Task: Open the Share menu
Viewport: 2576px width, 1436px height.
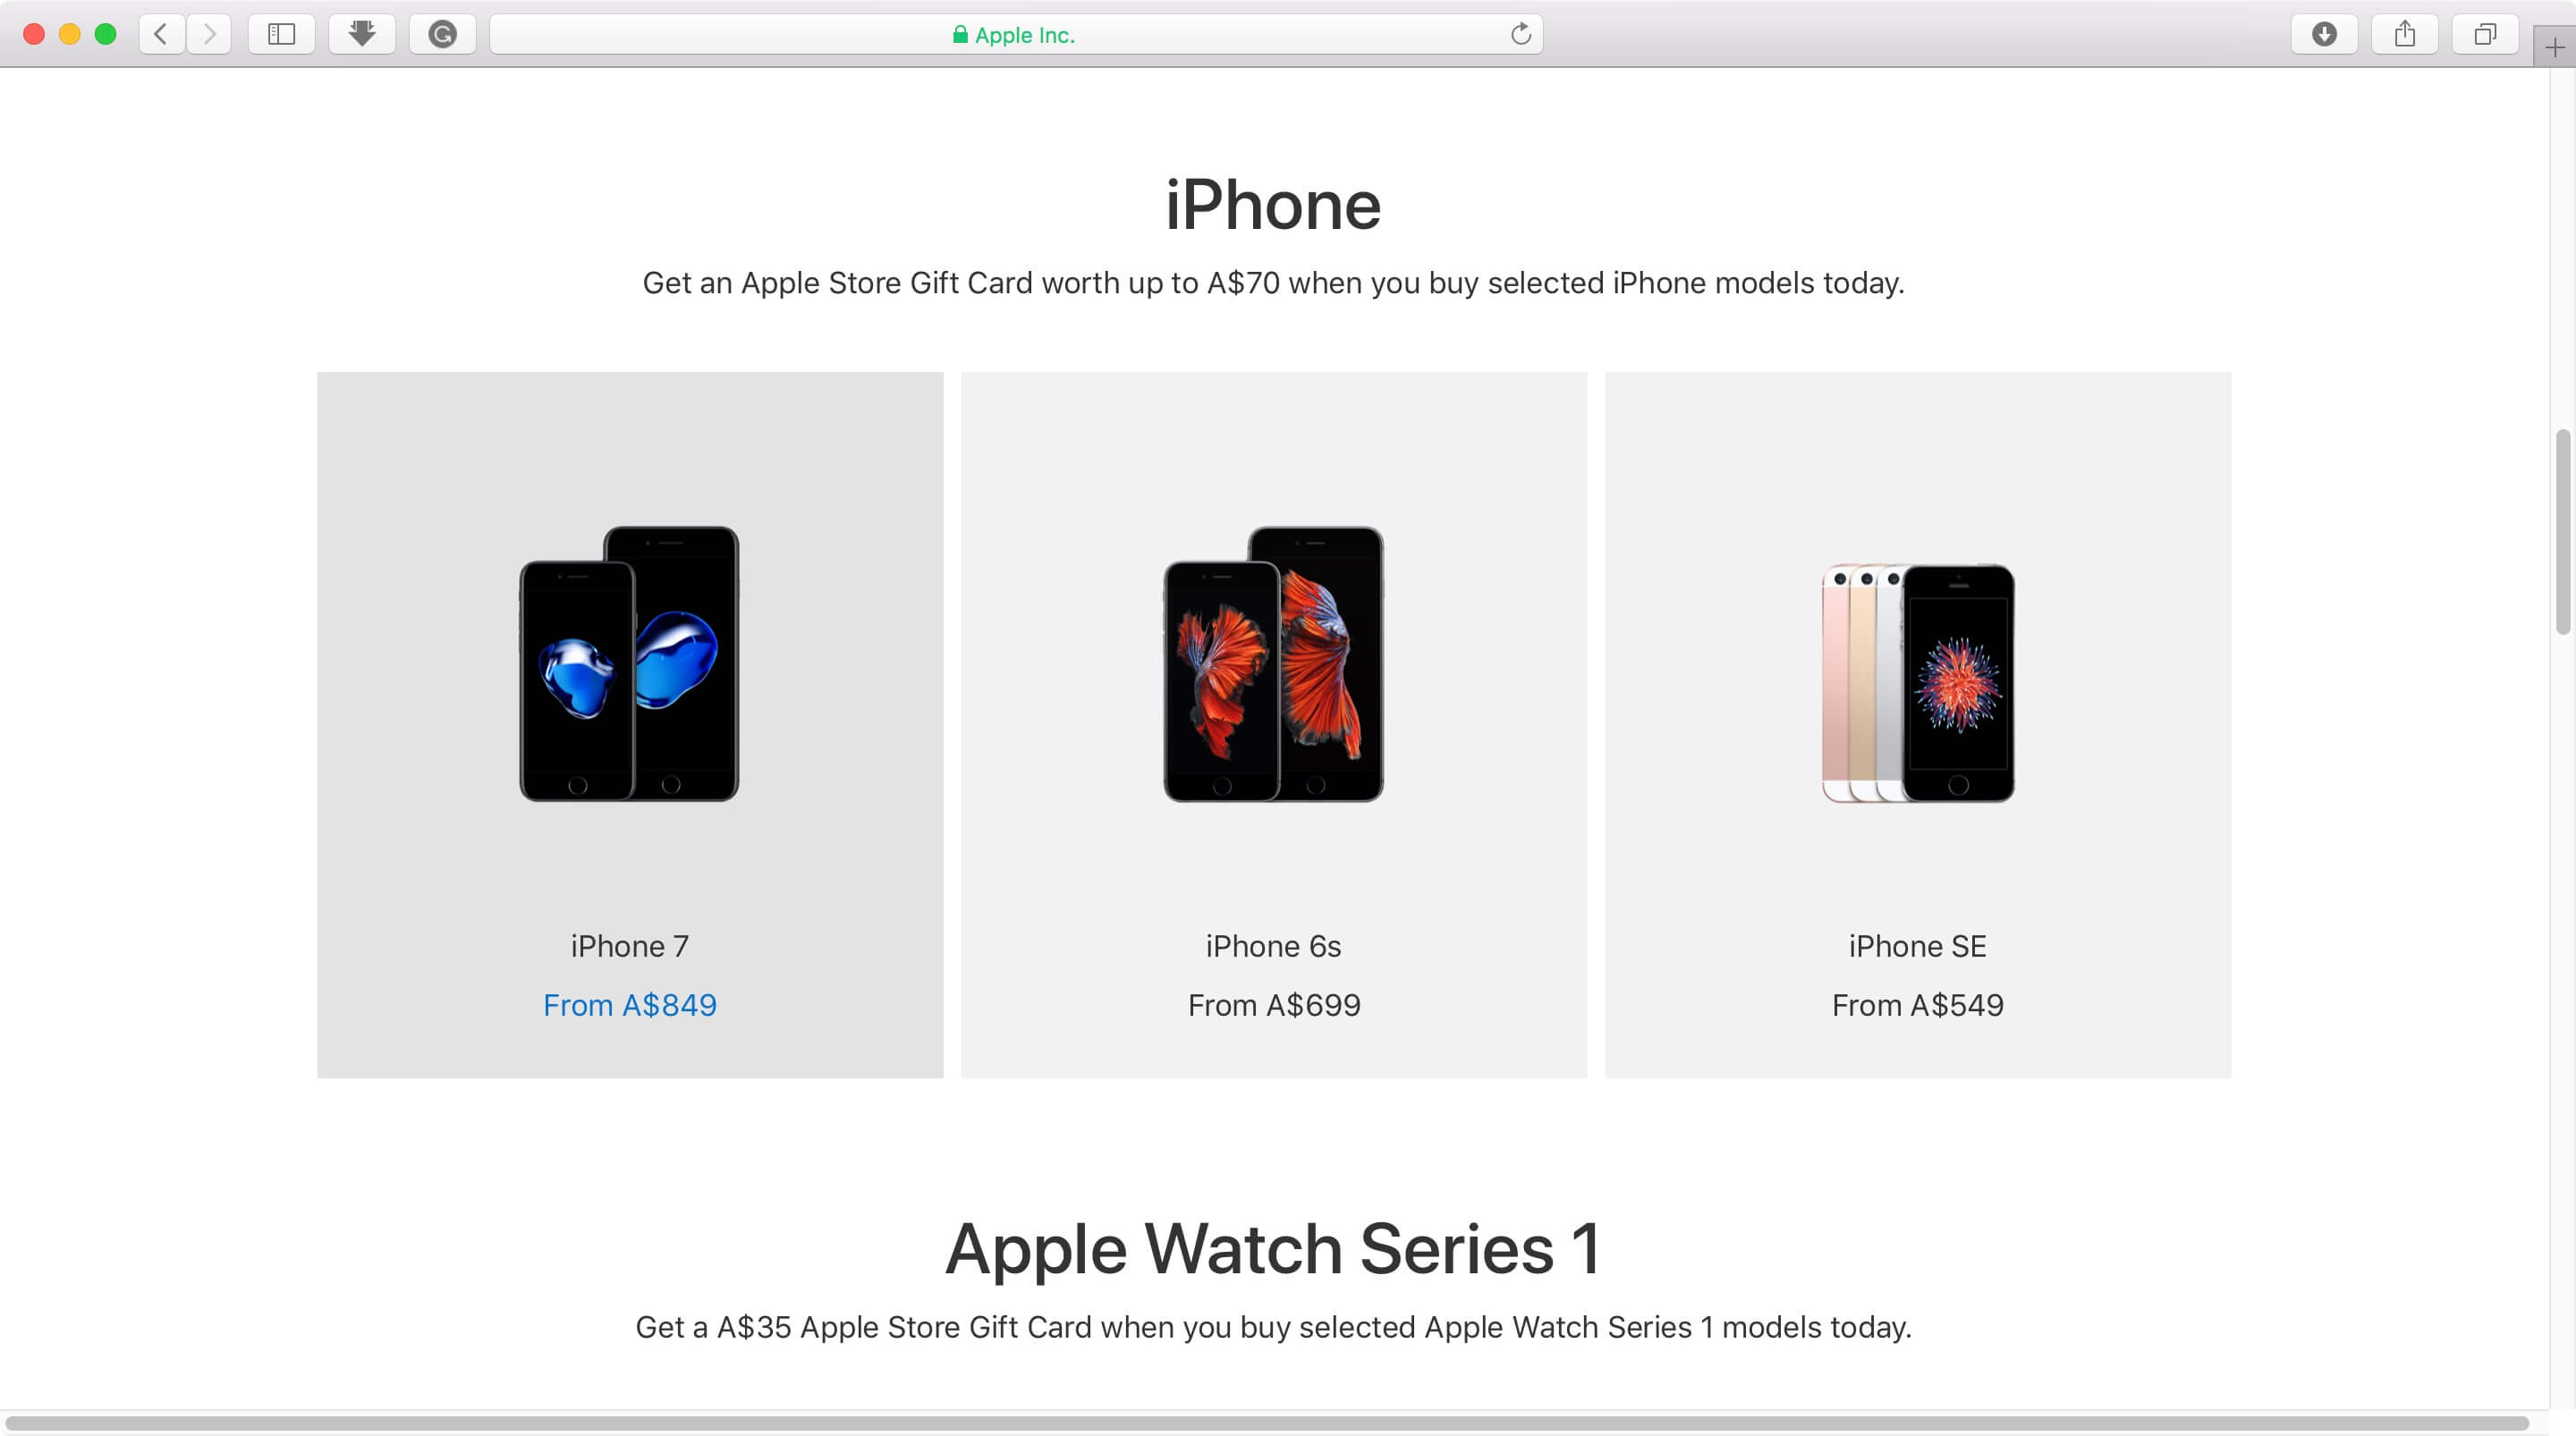Action: (x=2404, y=34)
